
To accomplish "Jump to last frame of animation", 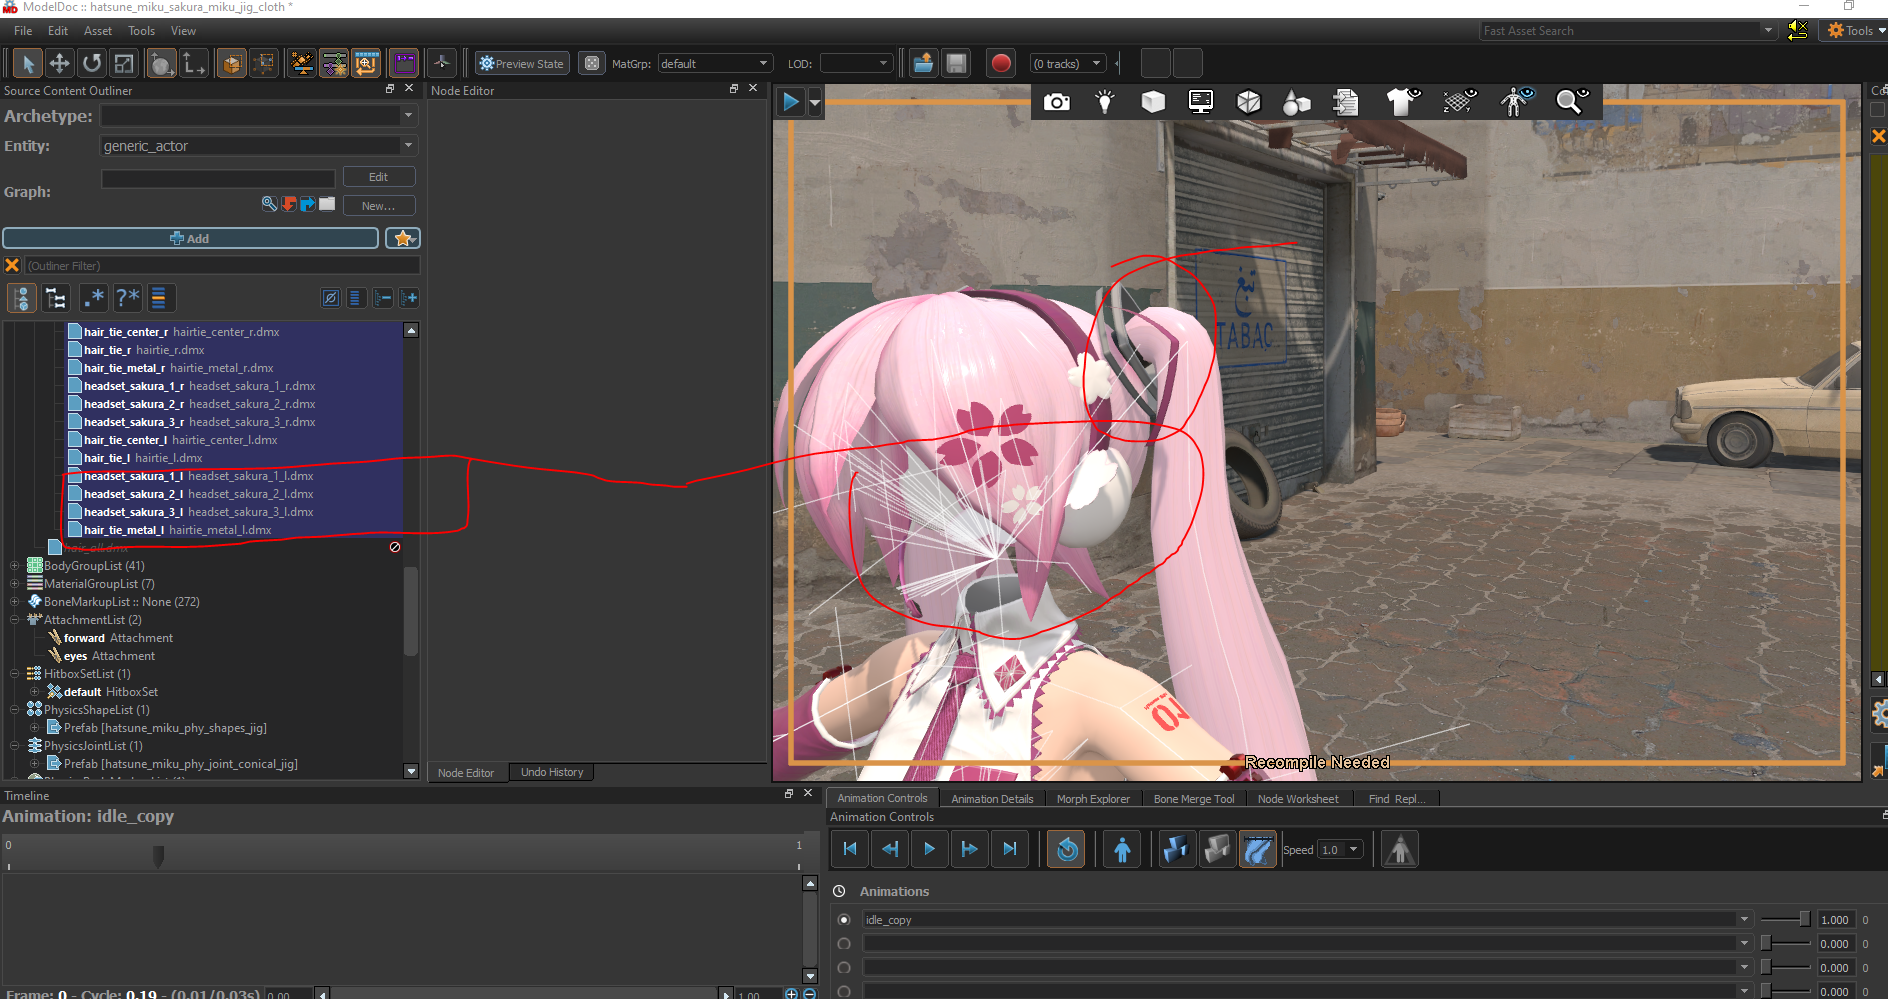I will (1010, 849).
